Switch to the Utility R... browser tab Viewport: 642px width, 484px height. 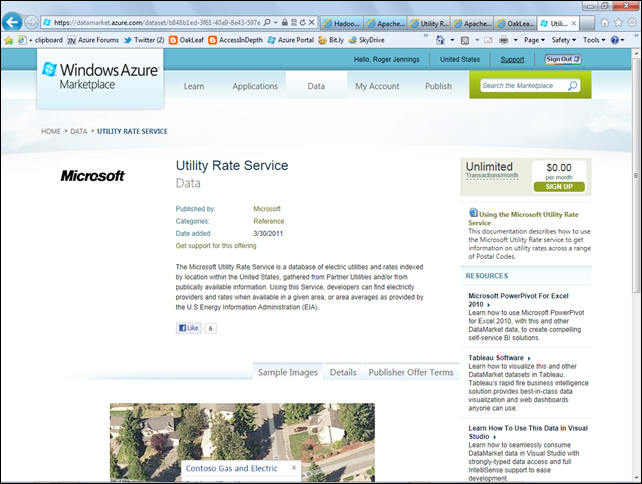pos(430,23)
